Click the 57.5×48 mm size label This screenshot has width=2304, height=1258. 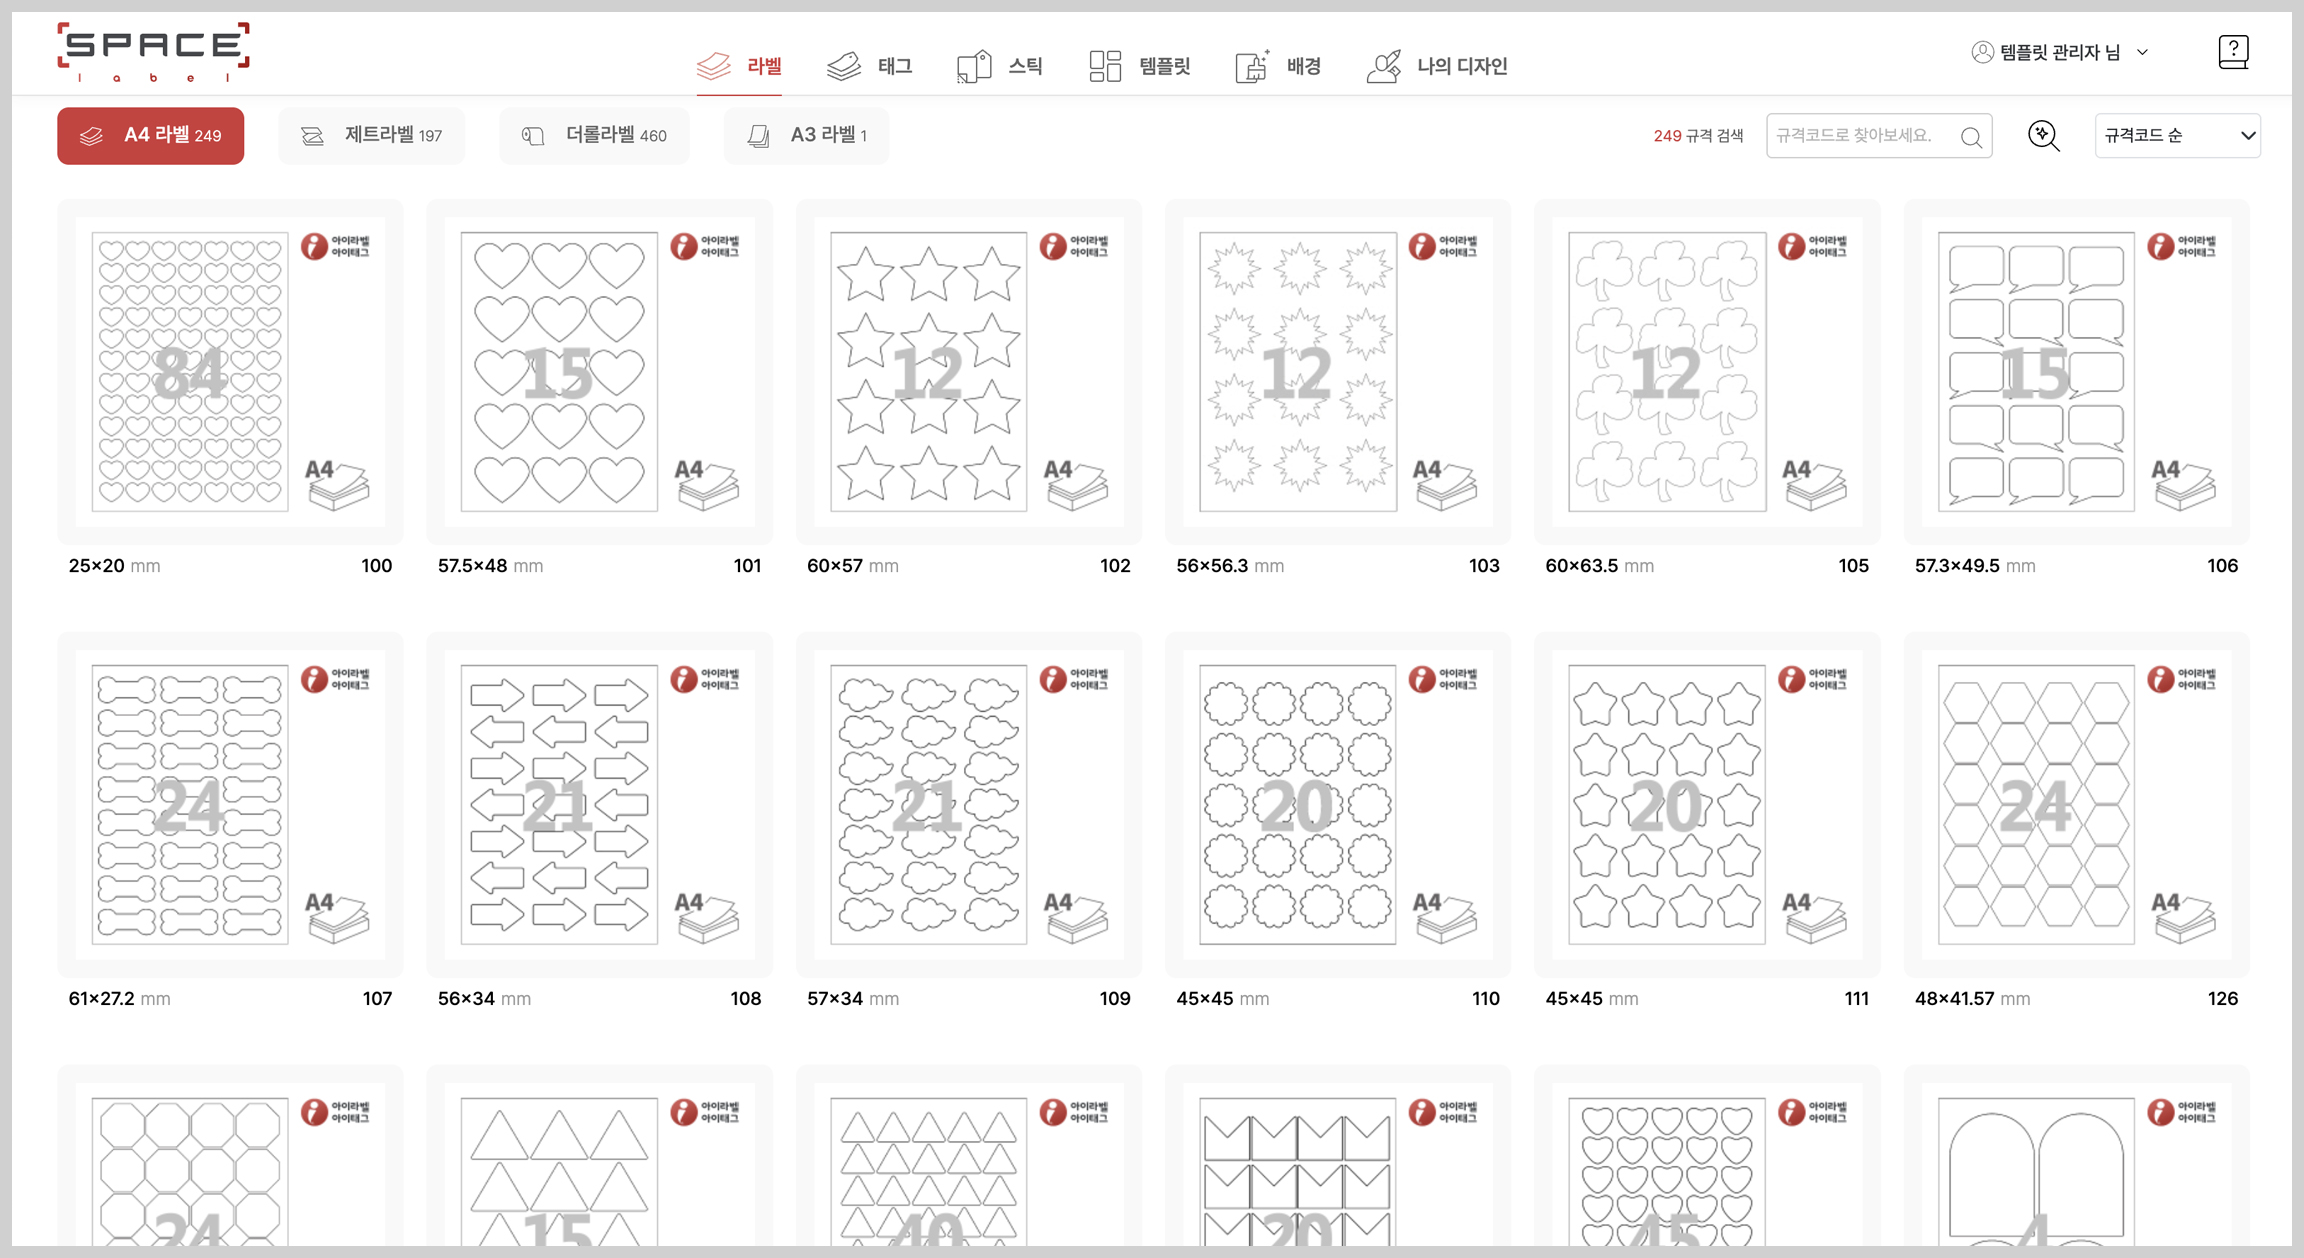pos(491,566)
